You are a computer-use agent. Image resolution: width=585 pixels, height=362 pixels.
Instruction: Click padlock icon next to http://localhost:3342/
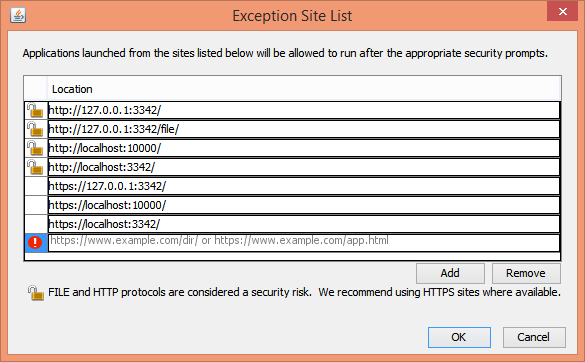point(35,168)
